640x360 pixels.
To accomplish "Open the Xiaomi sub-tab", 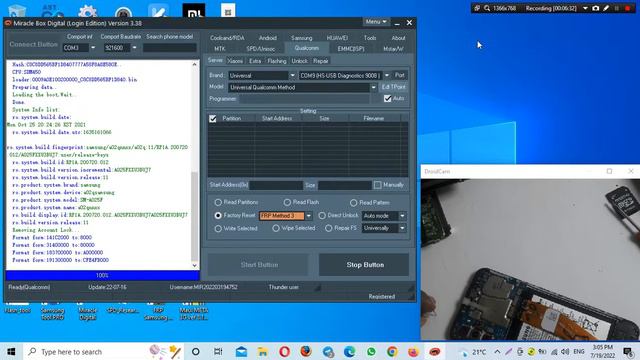I will 235,61.
